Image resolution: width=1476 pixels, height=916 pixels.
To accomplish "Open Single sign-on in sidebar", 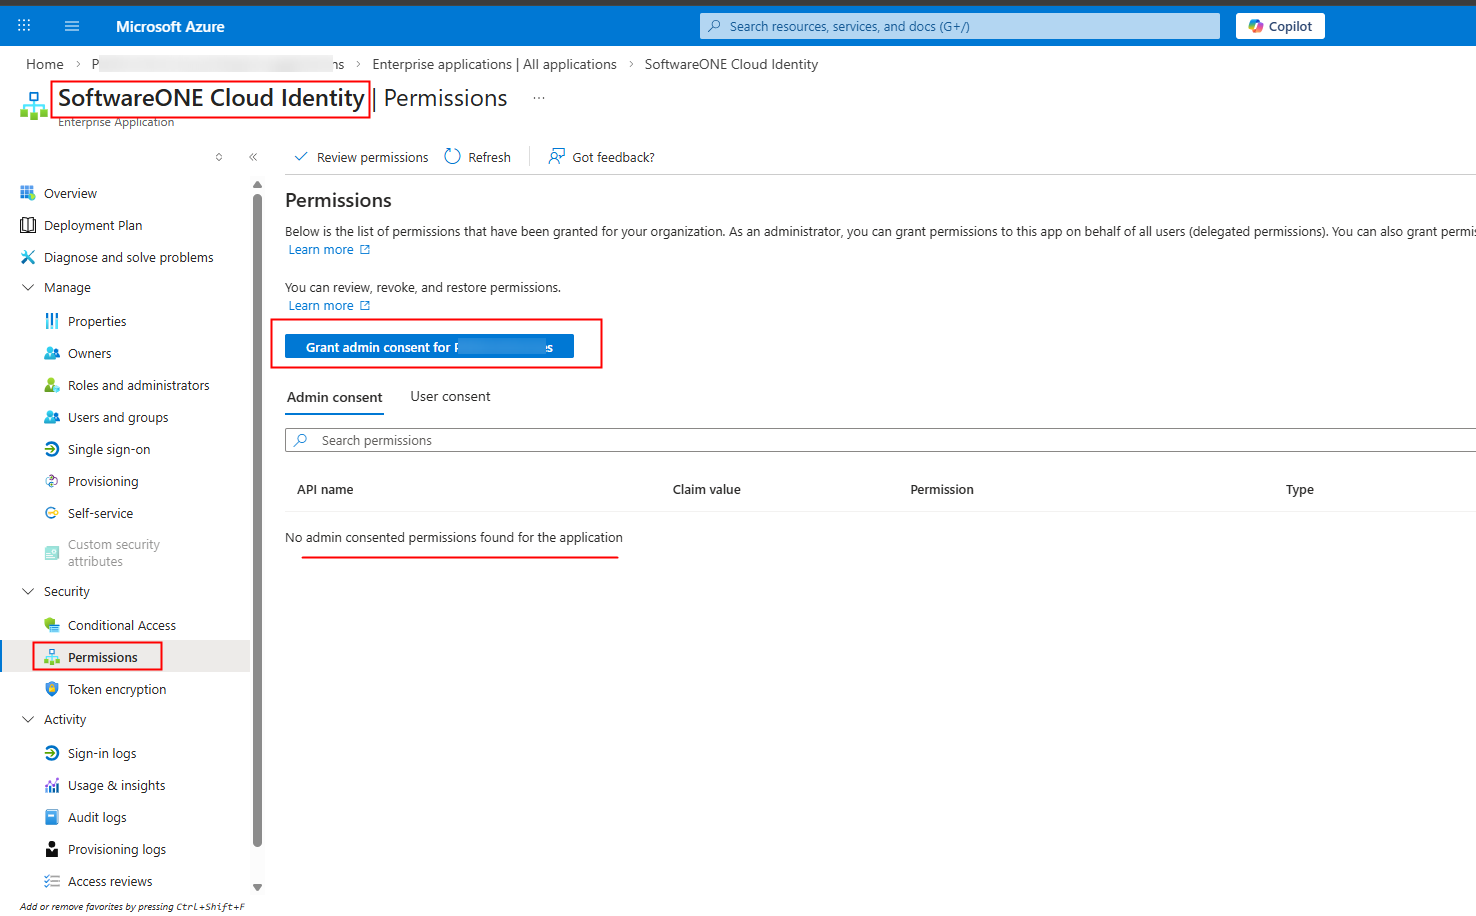I will [x=108, y=450].
